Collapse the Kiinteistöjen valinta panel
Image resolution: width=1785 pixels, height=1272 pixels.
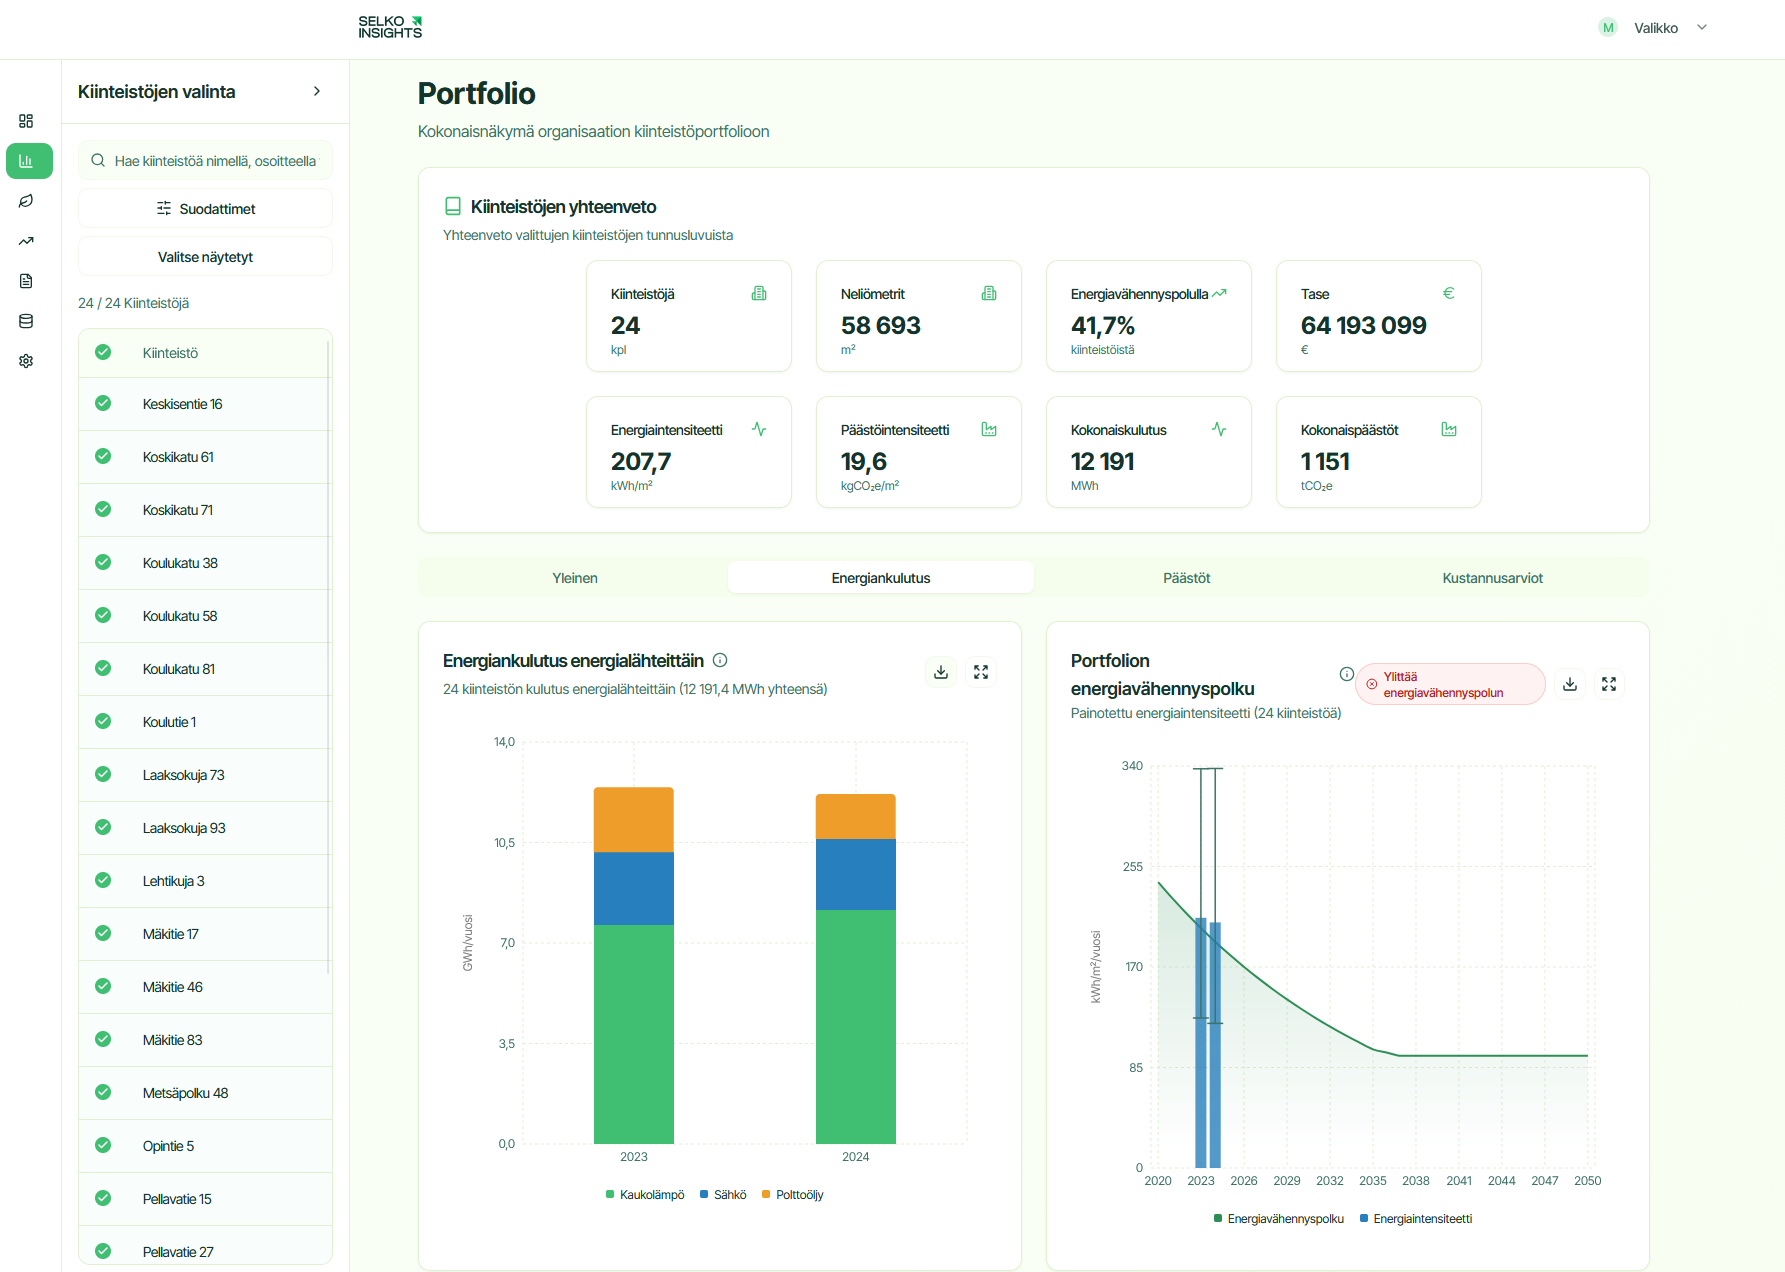(317, 91)
